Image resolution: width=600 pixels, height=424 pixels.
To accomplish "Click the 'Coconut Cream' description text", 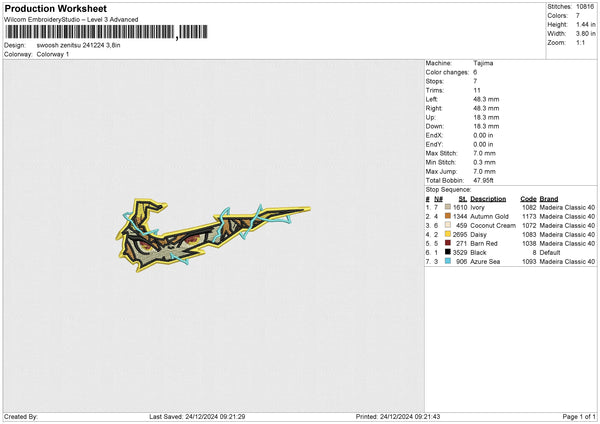I will coord(493,225).
